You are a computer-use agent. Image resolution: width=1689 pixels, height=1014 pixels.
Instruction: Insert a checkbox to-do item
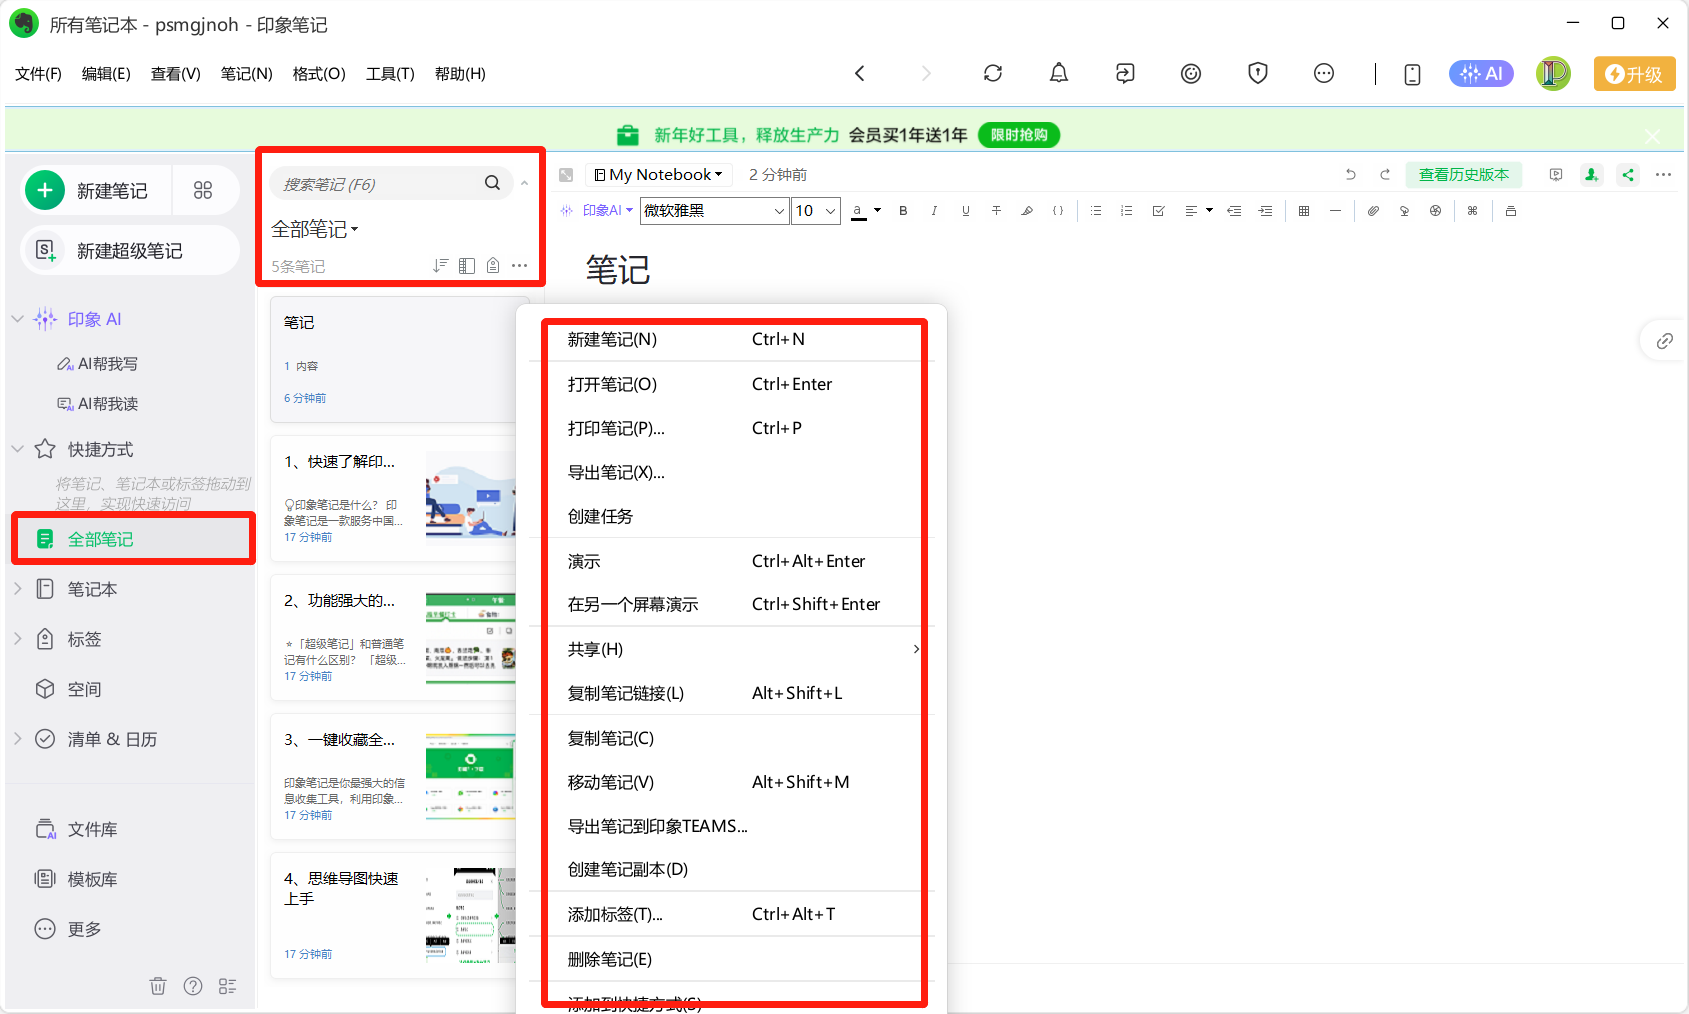1158,211
